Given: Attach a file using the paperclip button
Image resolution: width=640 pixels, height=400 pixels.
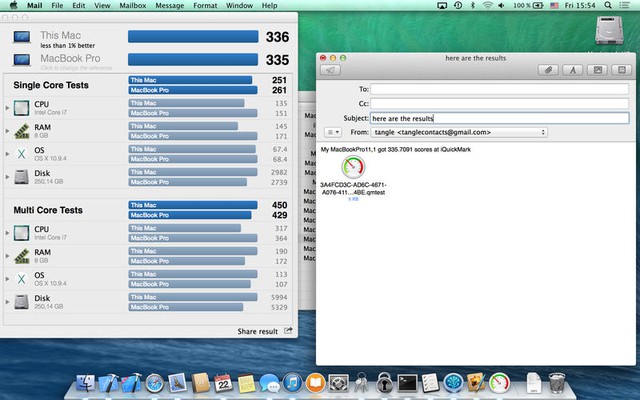Looking at the screenshot, I should [x=548, y=70].
